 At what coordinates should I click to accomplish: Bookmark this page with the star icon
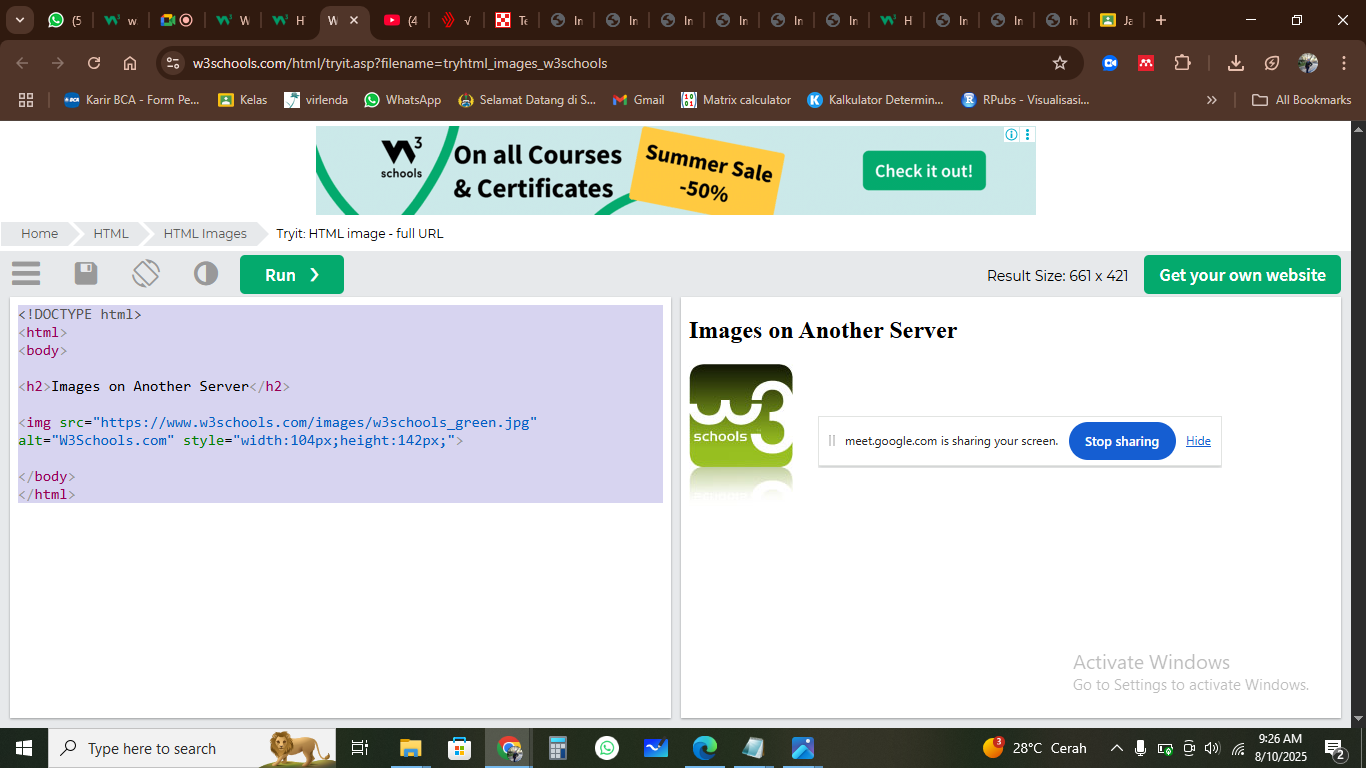[1060, 63]
